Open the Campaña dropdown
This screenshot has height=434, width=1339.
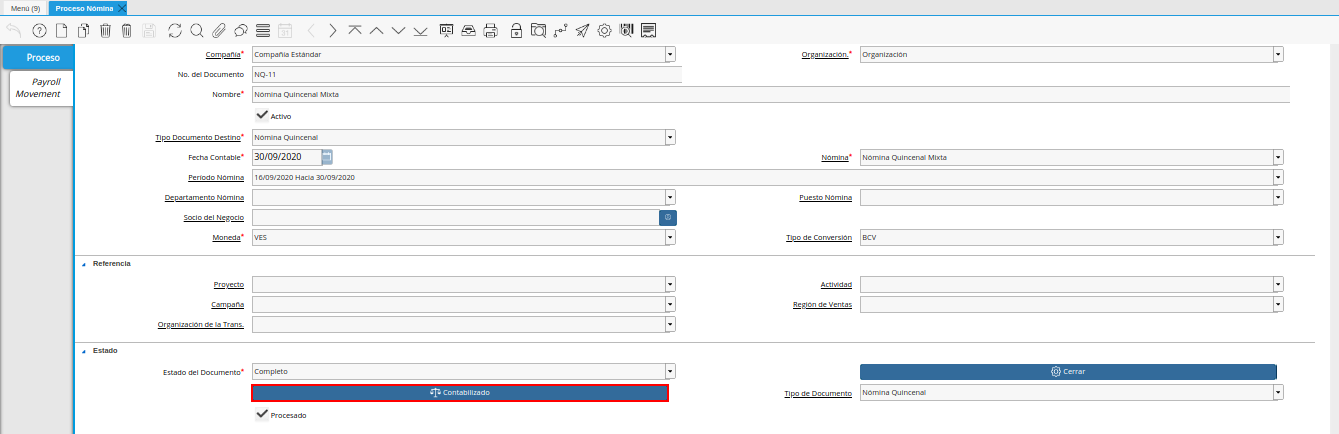click(x=670, y=304)
